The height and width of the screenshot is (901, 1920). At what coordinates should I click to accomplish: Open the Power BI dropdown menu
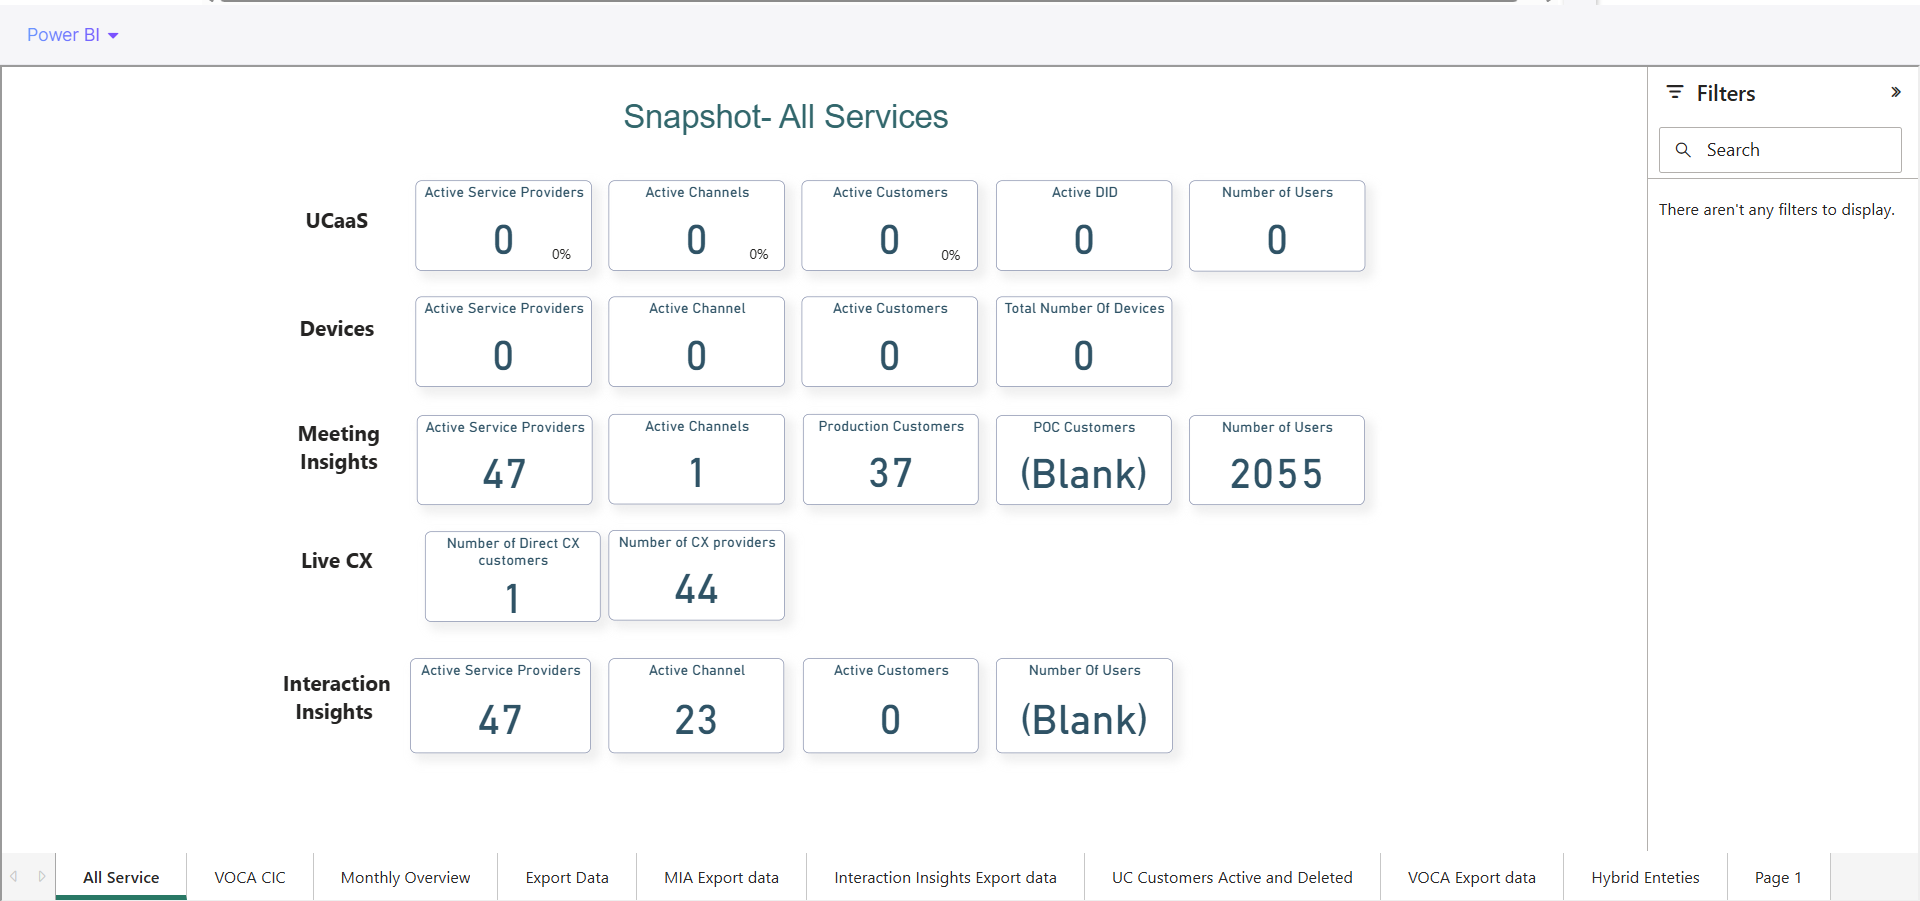(72, 35)
